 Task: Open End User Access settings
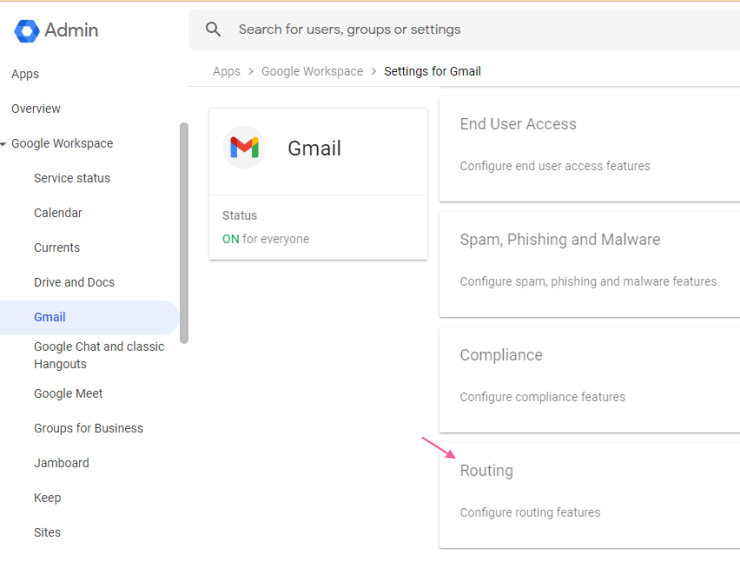(x=589, y=149)
